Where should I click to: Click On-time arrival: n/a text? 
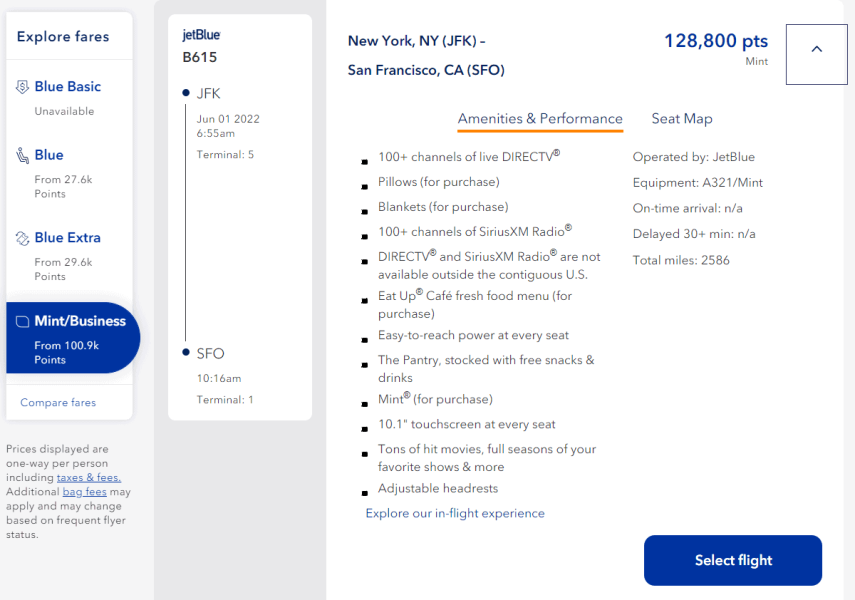coord(688,208)
